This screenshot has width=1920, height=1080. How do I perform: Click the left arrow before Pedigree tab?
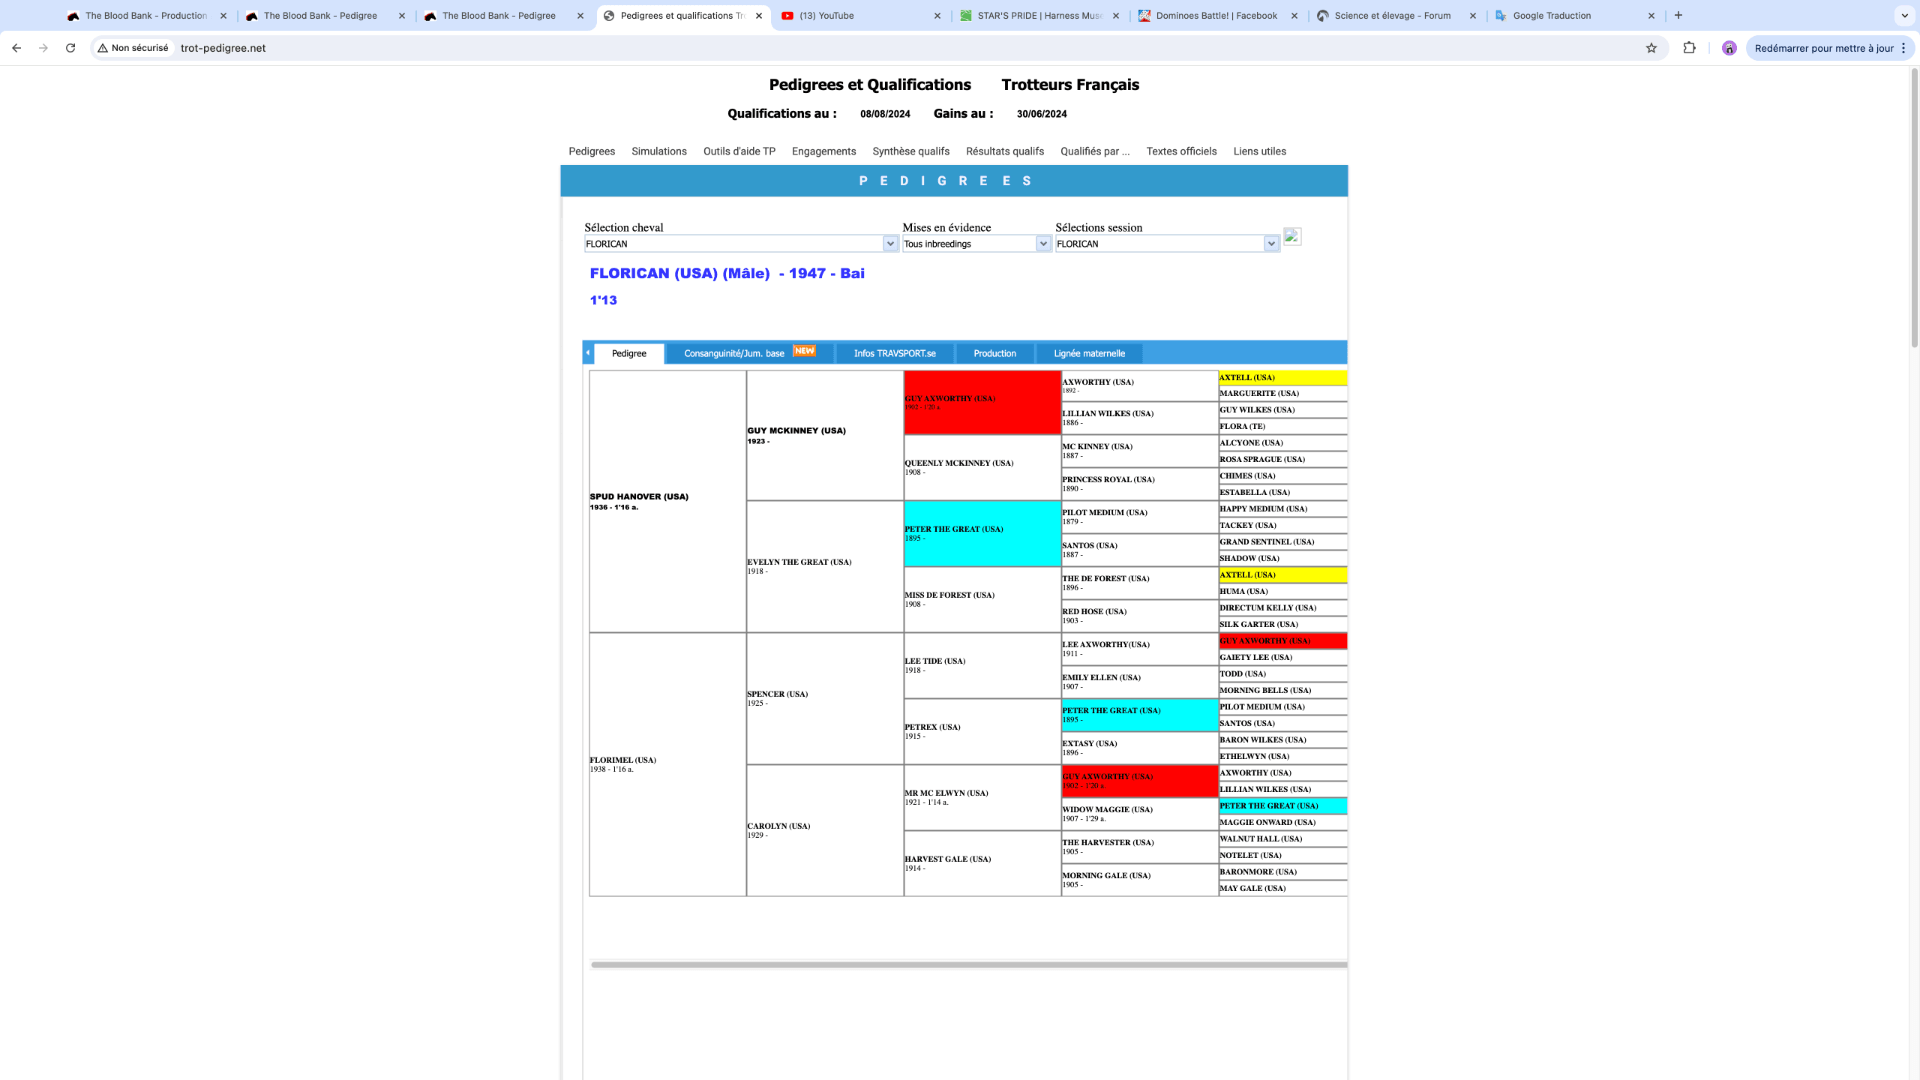(x=588, y=353)
